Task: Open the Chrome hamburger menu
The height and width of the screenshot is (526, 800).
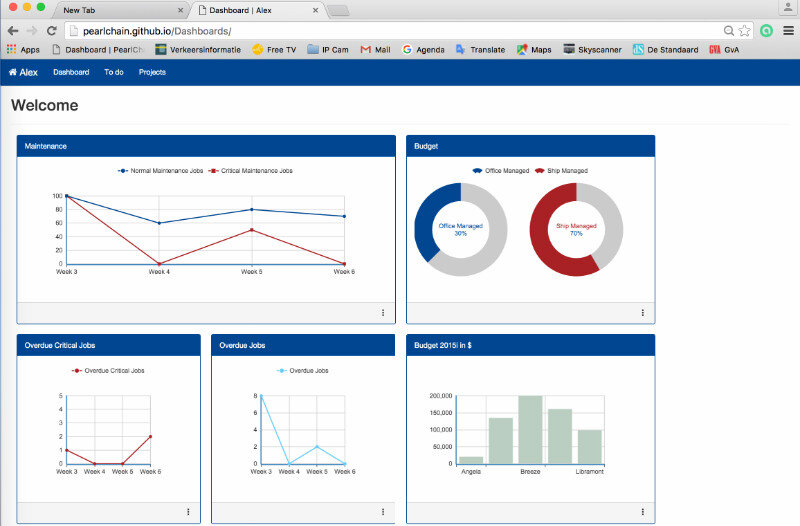Action: [787, 31]
